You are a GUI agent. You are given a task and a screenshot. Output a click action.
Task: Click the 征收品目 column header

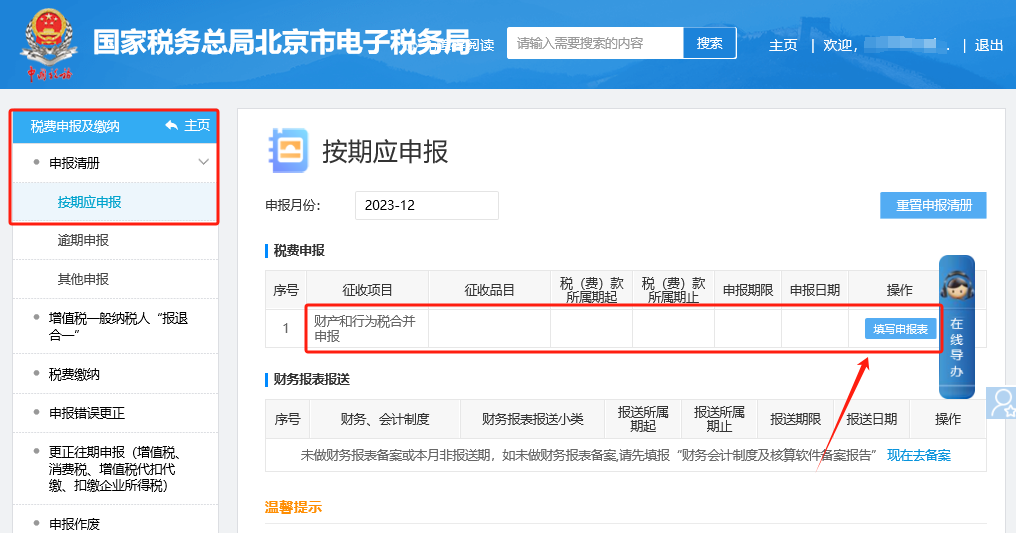pos(489,290)
